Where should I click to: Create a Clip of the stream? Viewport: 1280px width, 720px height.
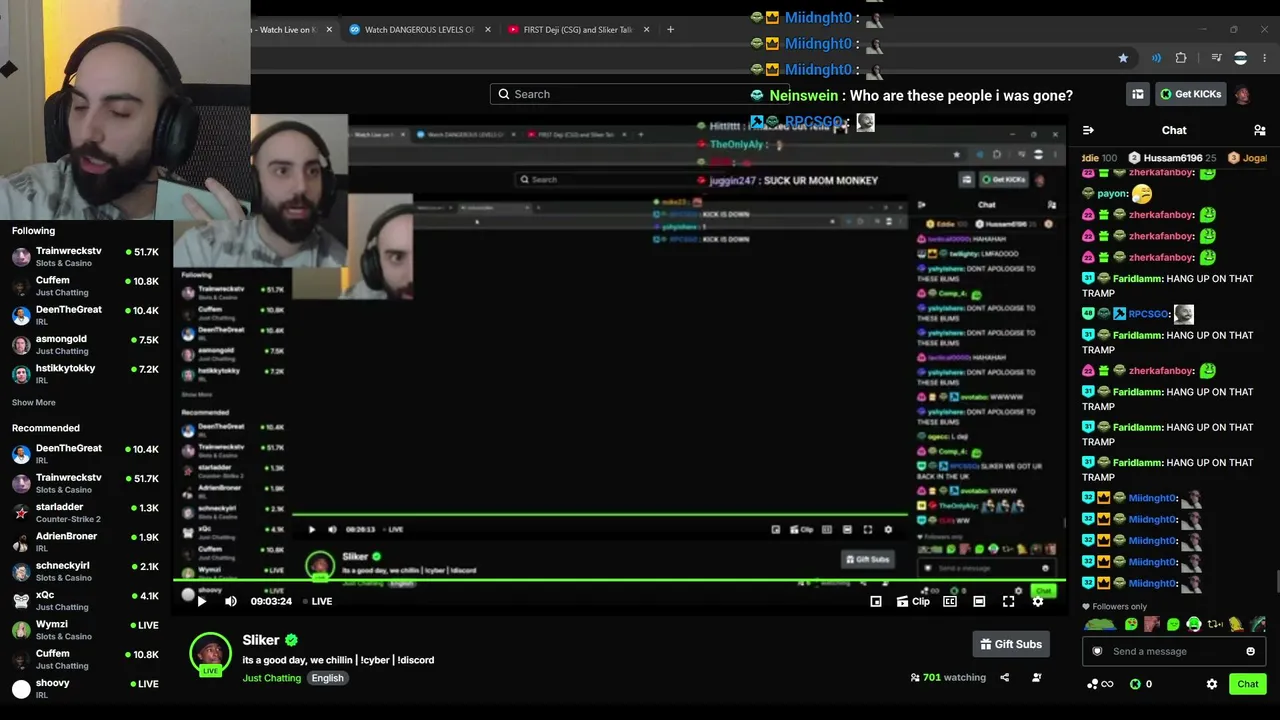[x=913, y=601]
